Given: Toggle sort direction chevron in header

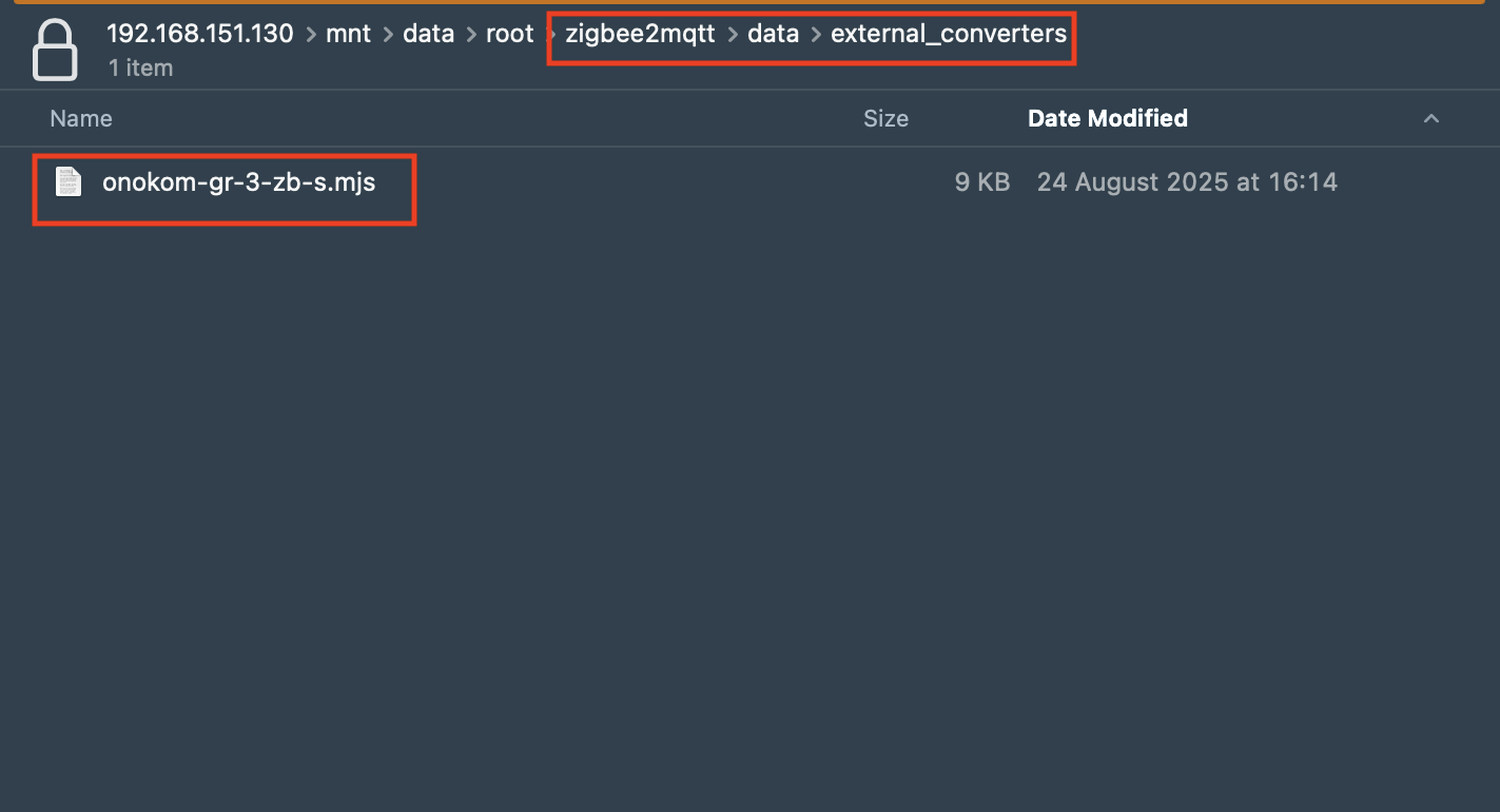Looking at the screenshot, I should (x=1431, y=118).
